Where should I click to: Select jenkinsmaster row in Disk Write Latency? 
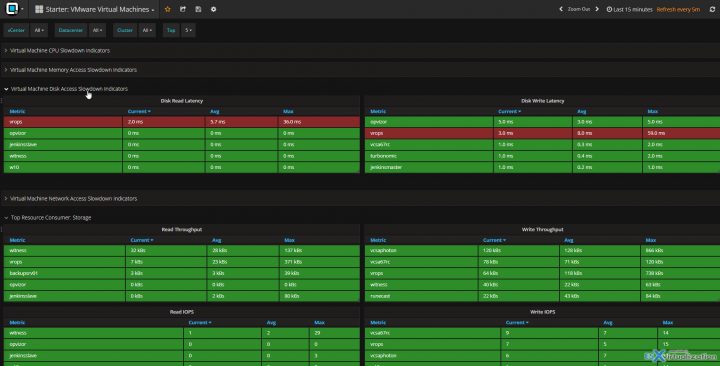tap(542, 167)
